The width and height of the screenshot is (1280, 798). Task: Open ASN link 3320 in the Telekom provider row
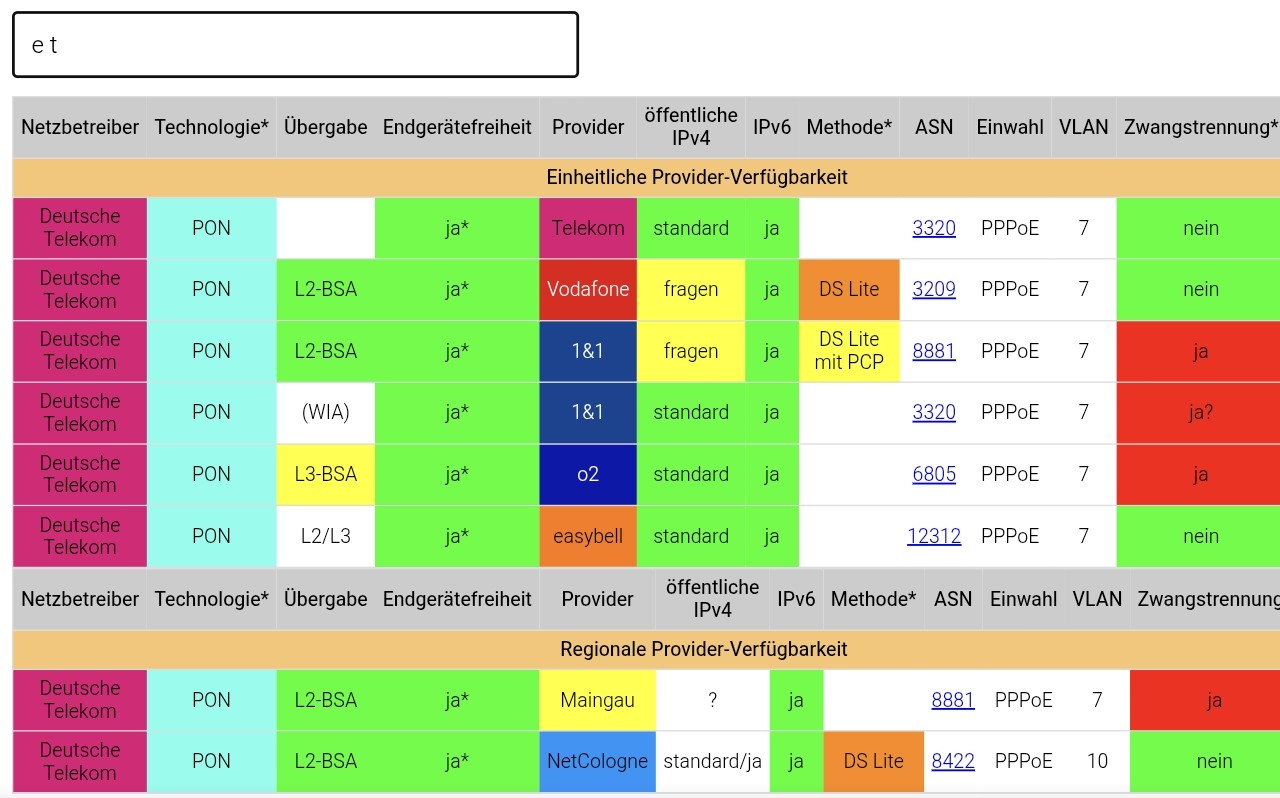[x=934, y=228]
